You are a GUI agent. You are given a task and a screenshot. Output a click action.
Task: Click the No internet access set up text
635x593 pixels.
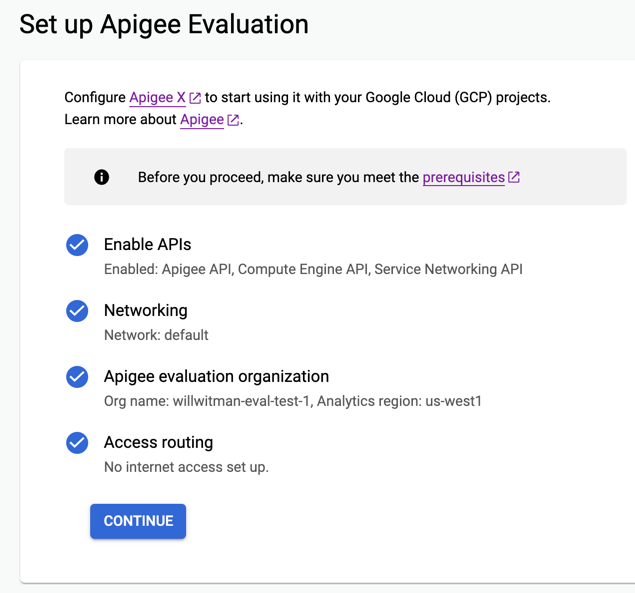(x=186, y=467)
